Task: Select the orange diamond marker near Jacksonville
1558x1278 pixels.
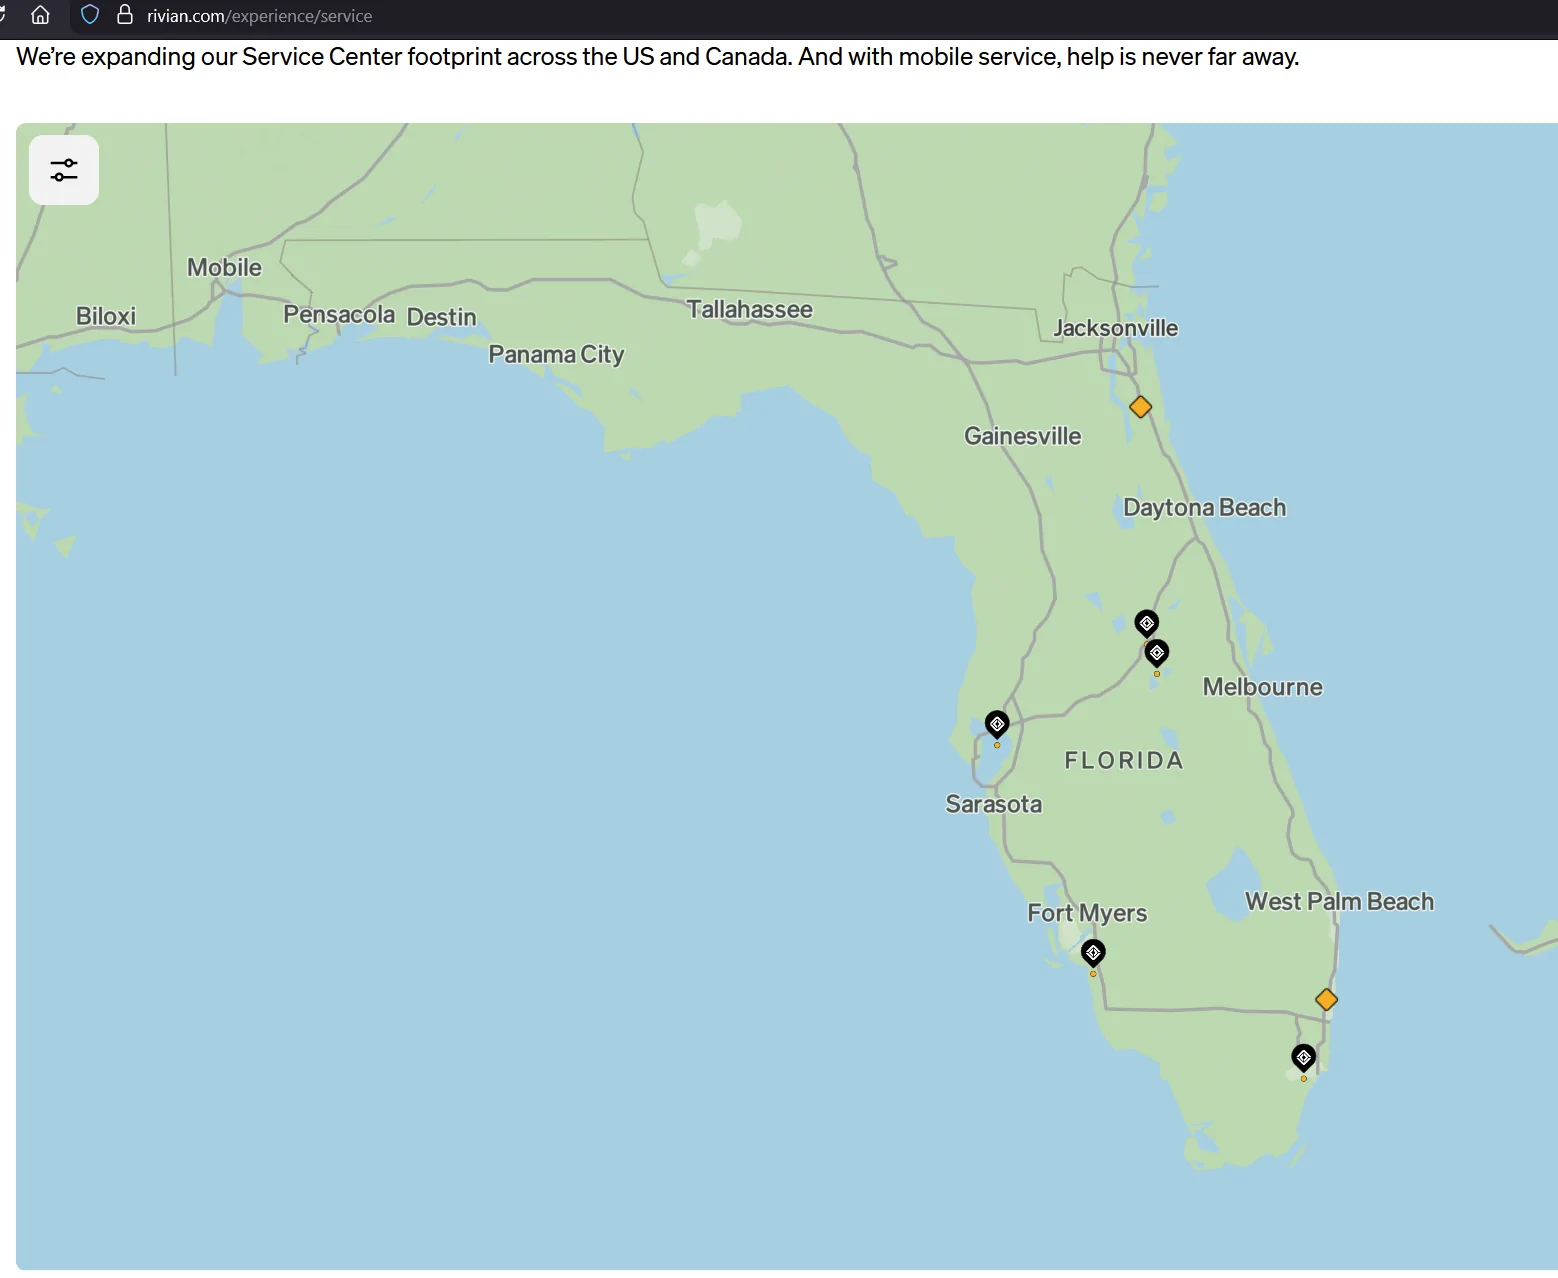Action: (1140, 407)
